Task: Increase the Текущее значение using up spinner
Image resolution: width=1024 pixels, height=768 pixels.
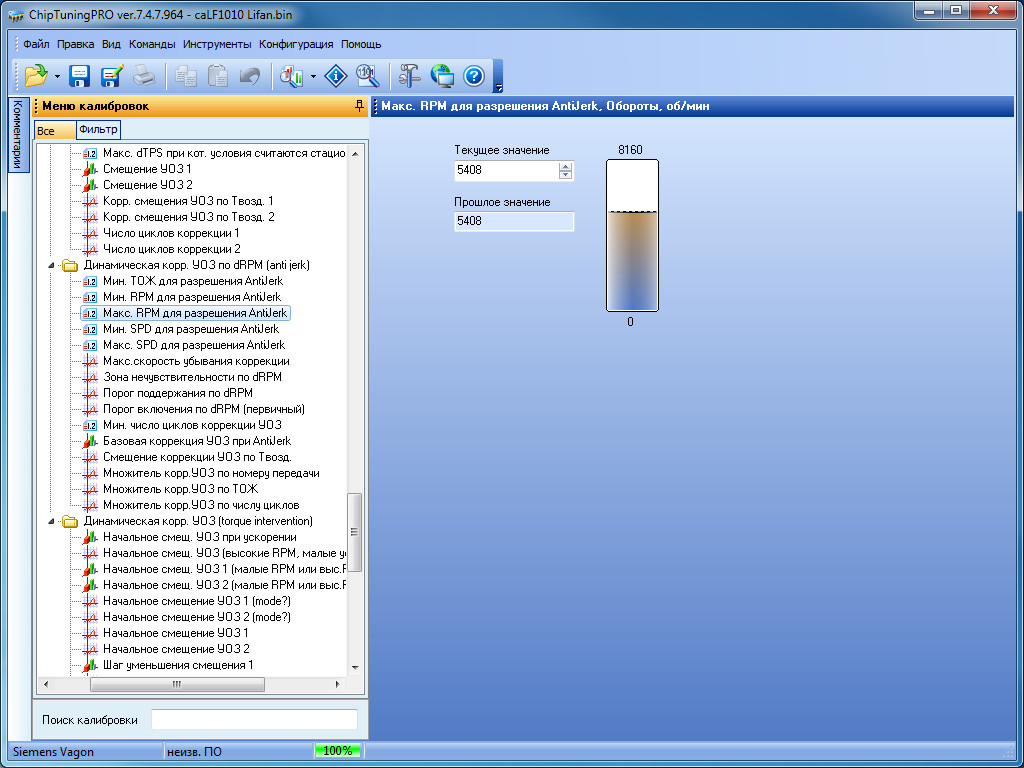Action: click(566, 166)
